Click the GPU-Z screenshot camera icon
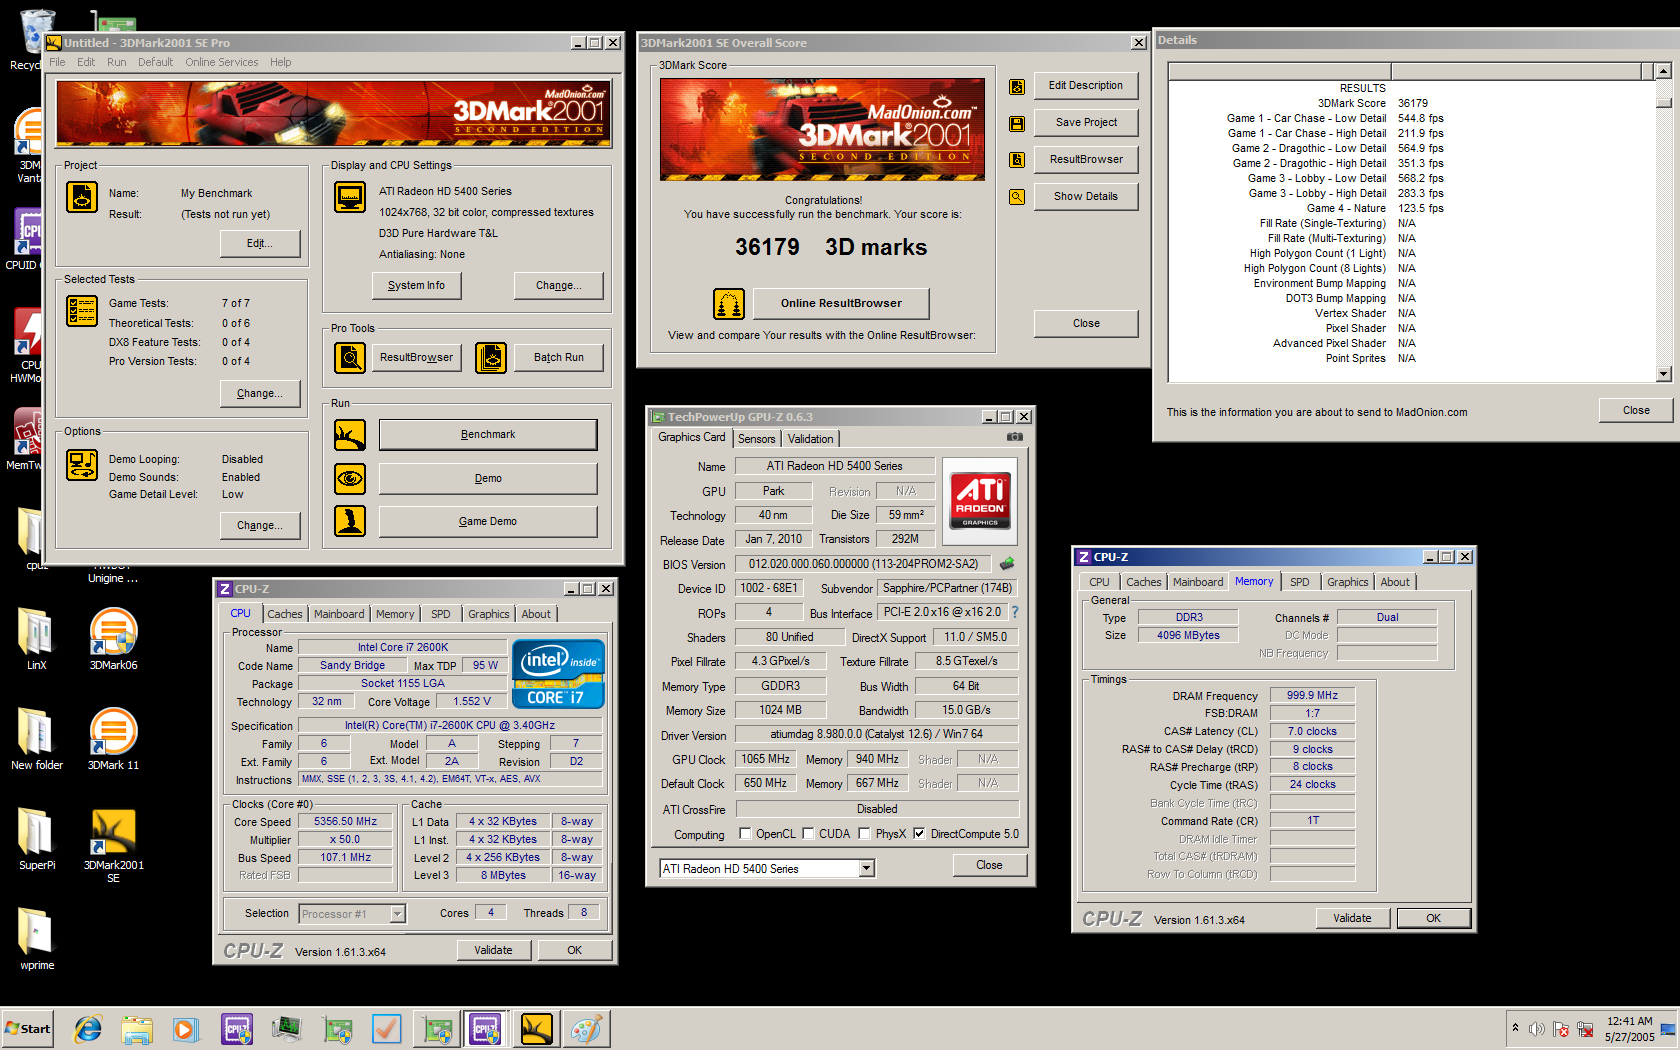The height and width of the screenshot is (1050, 1680). [x=1014, y=437]
